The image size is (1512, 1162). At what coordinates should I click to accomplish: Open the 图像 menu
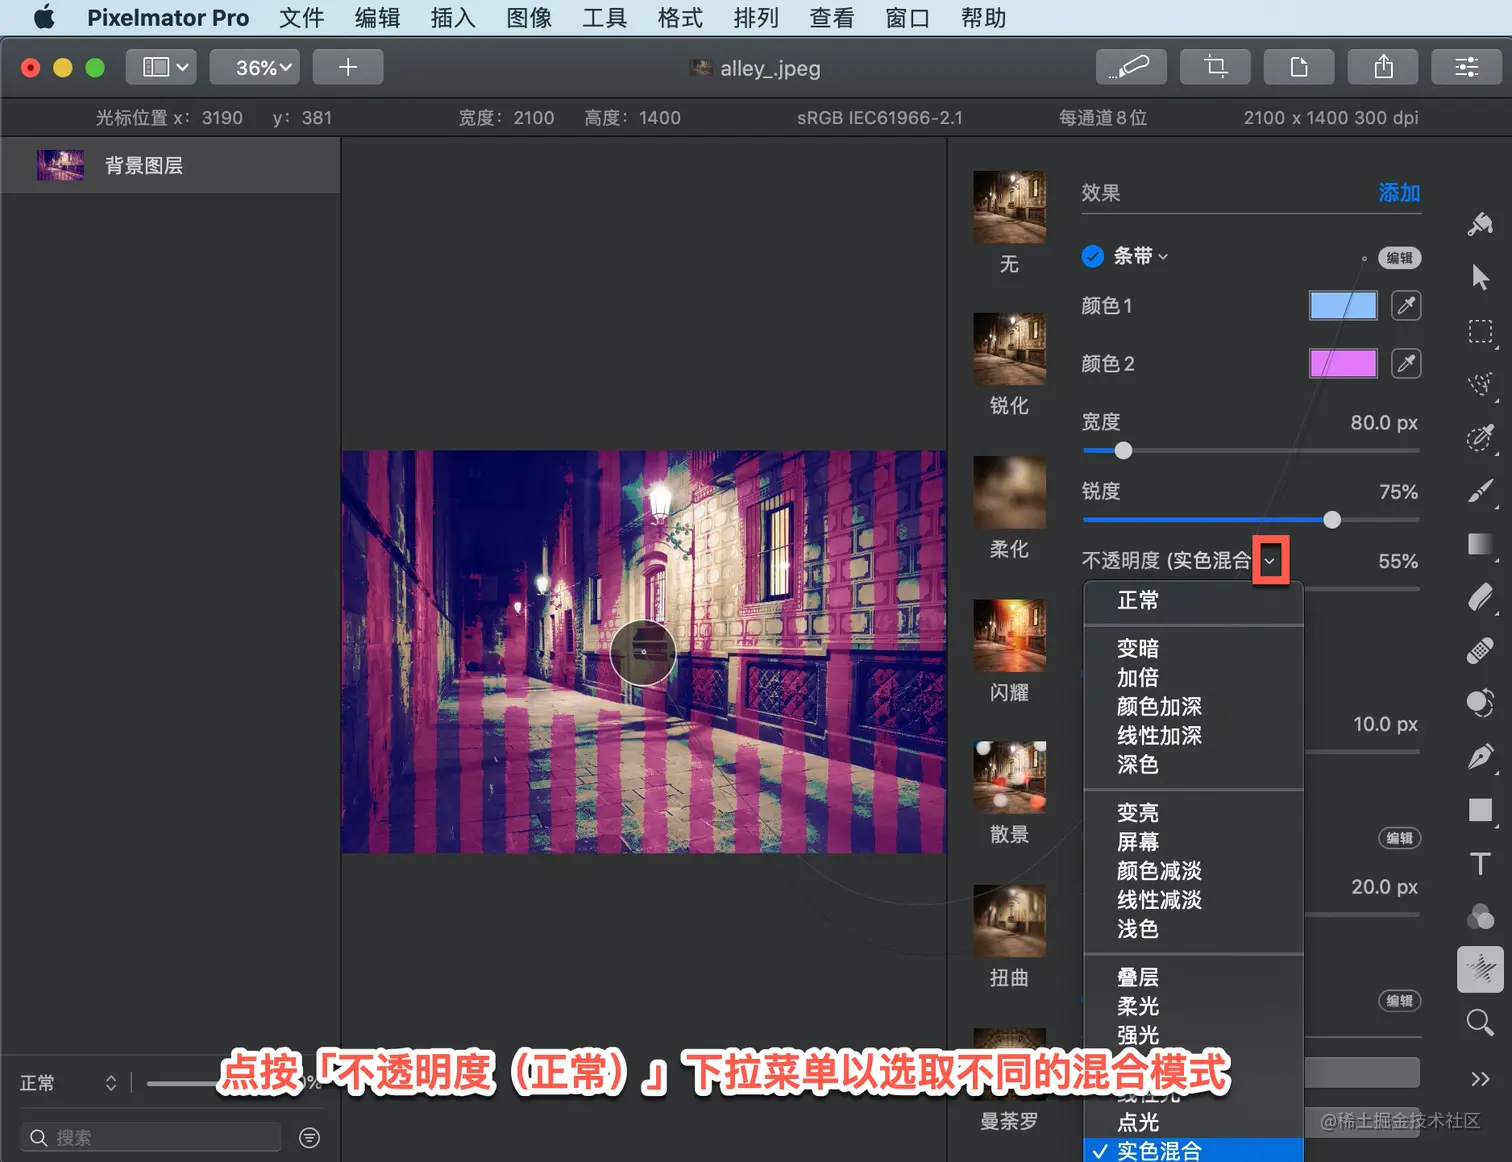529,18
